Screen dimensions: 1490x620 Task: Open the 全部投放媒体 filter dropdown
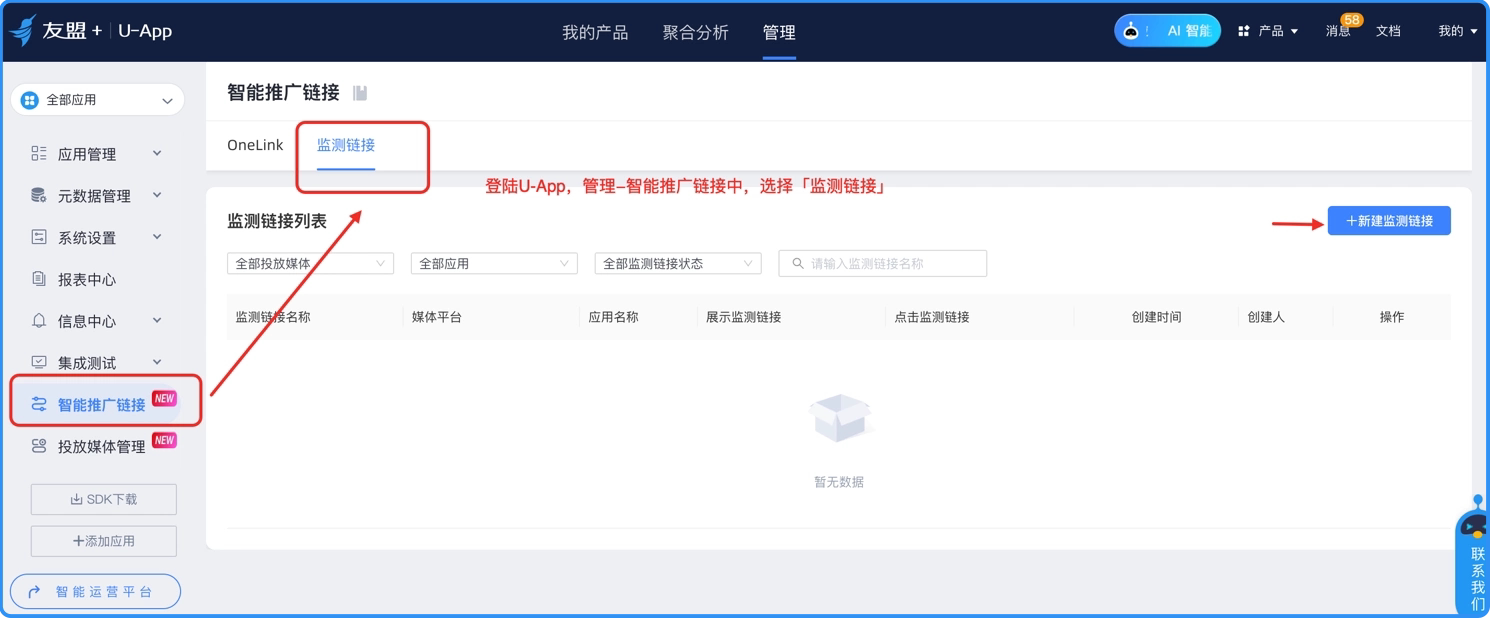[x=310, y=263]
